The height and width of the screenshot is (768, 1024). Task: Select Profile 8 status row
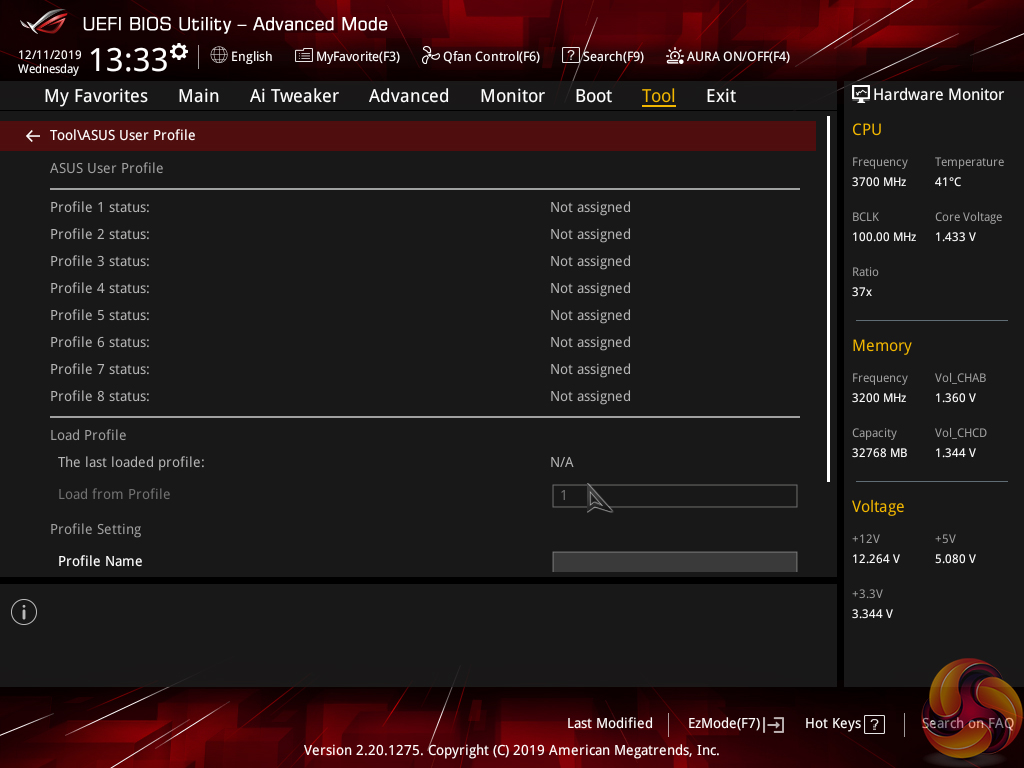(424, 396)
